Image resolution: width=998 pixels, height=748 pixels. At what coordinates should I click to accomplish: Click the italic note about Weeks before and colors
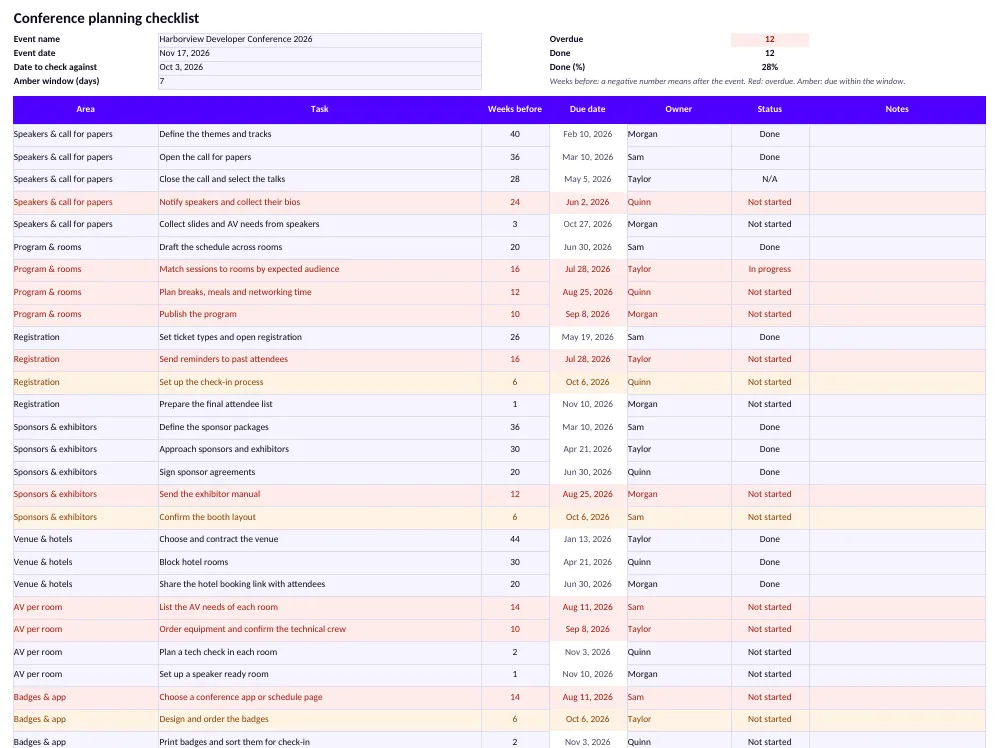tap(727, 81)
